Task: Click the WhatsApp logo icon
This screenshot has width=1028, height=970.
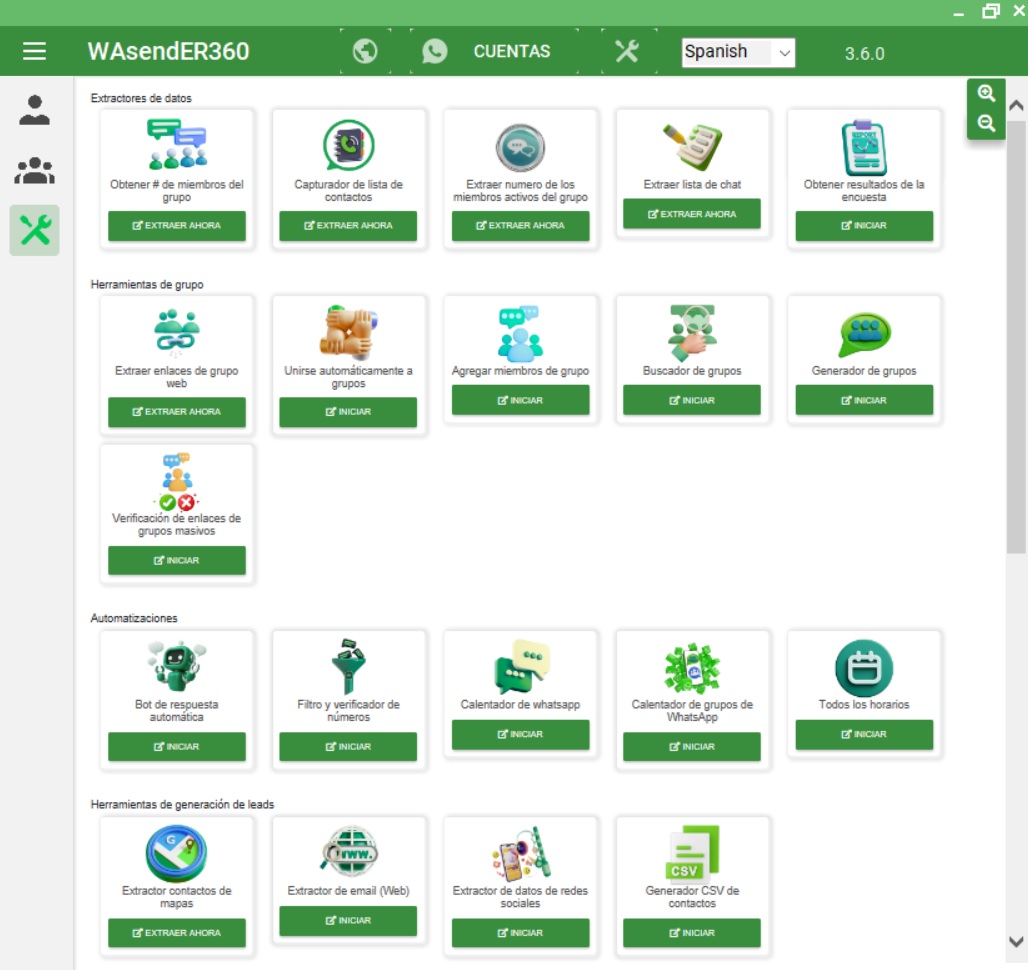Action: [x=435, y=51]
